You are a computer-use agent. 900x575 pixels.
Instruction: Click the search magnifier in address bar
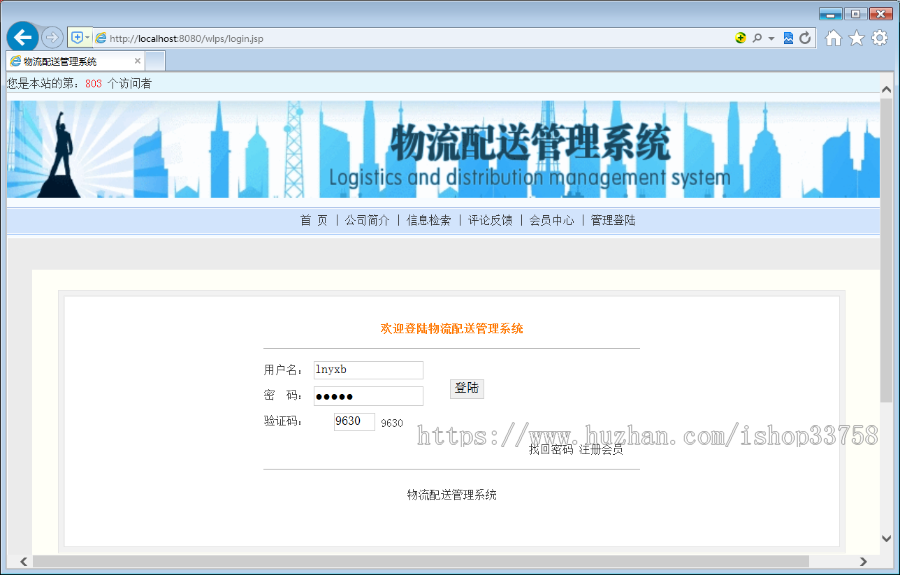tap(757, 38)
